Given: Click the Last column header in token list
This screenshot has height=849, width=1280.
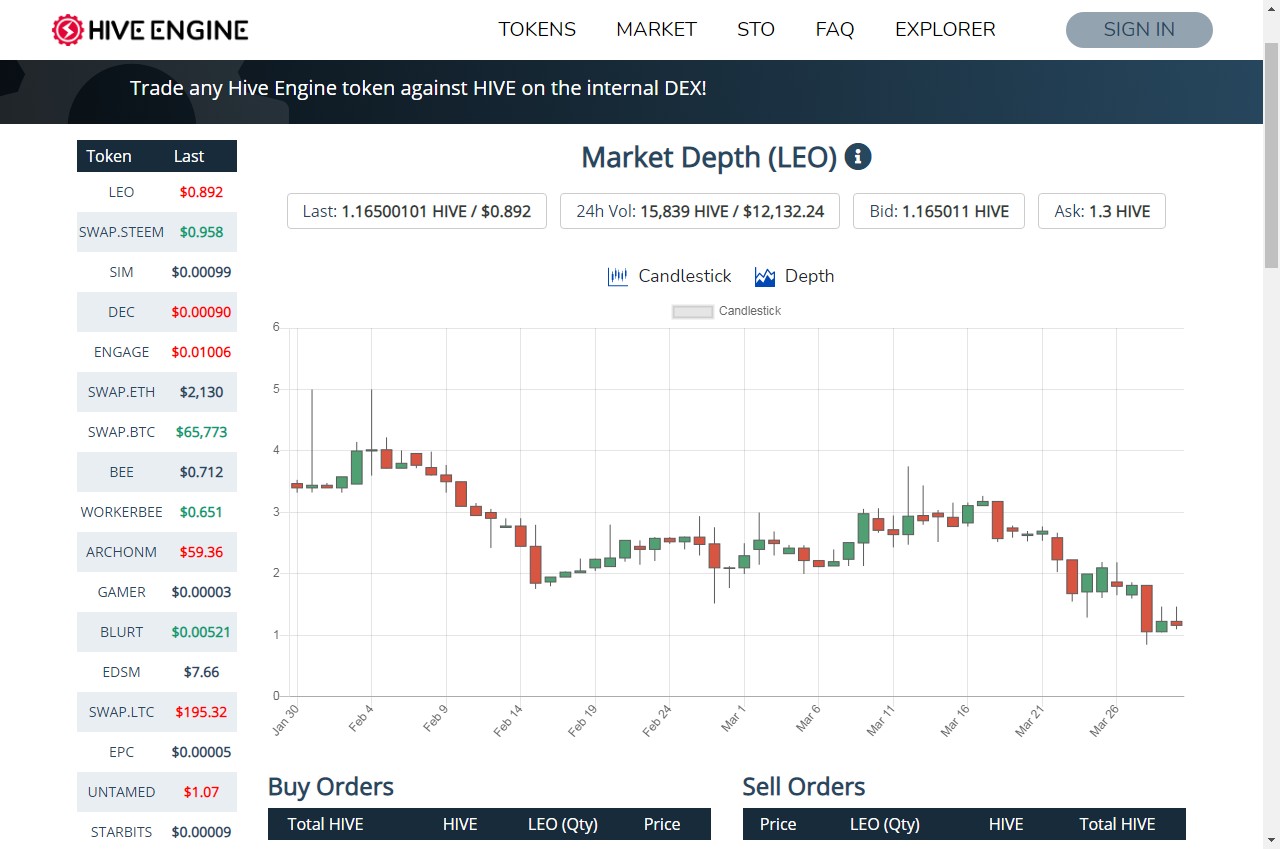Looking at the screenshot, I should point(189,156).
